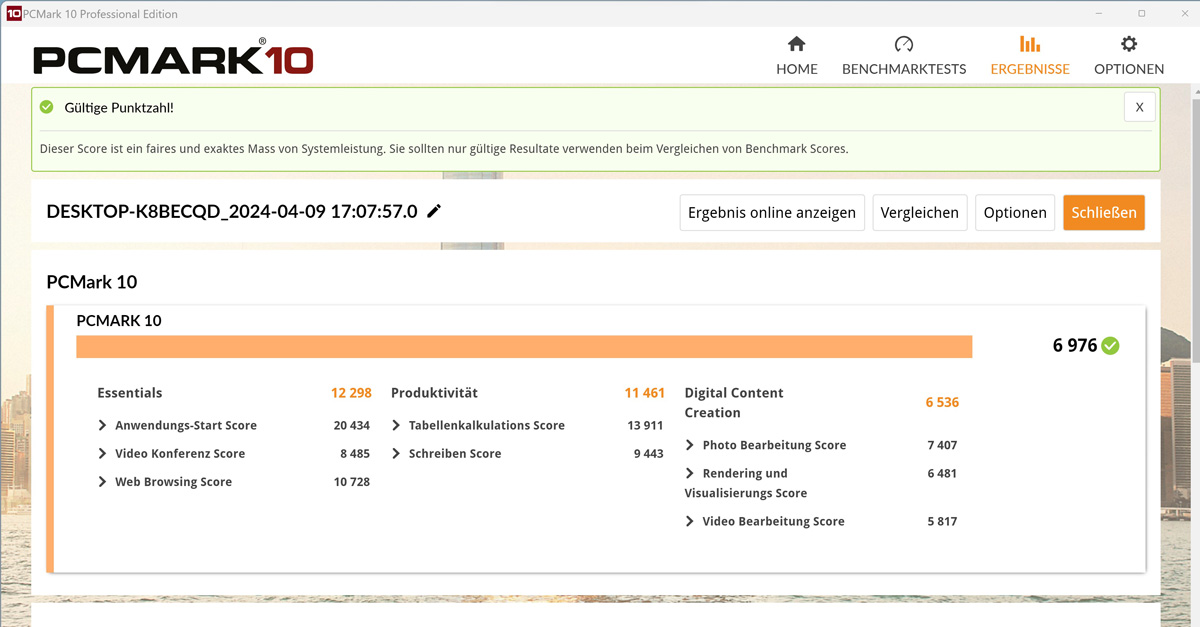Click the Vergleichen button
The height and width of the screenshot is (627, 1200).
point(920,212)
